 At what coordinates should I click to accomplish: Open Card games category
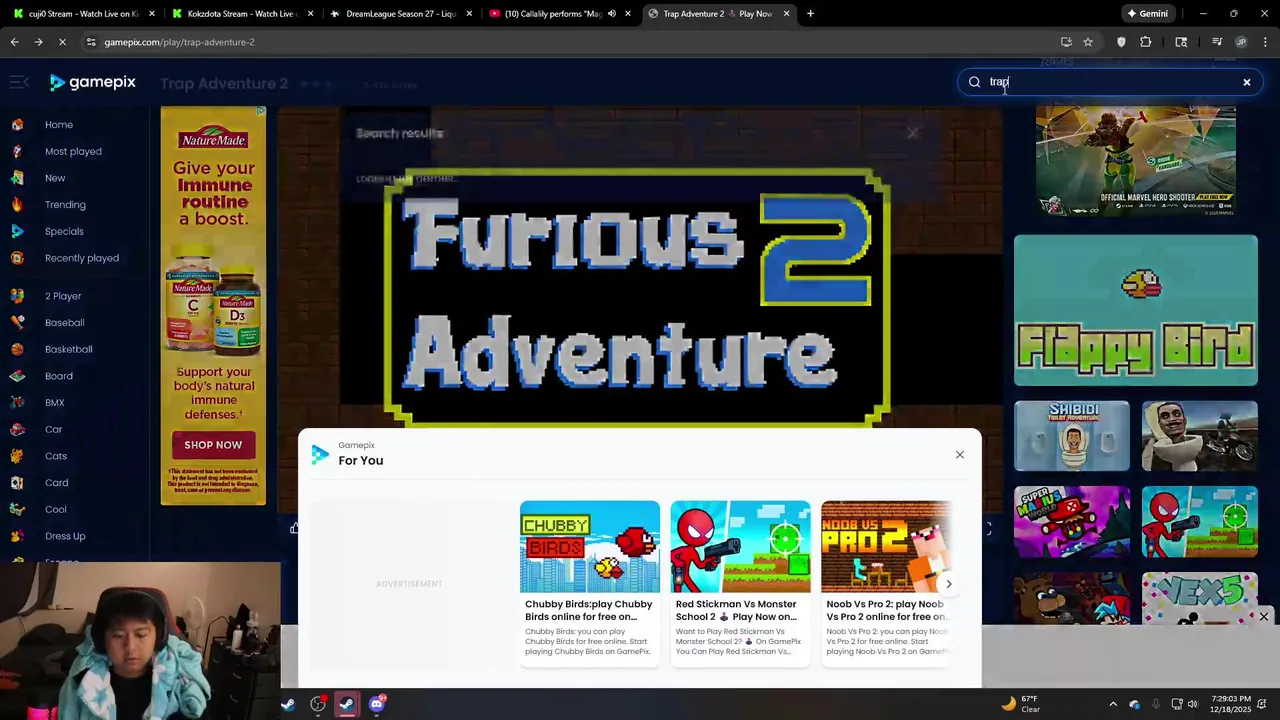coord(56,483)
